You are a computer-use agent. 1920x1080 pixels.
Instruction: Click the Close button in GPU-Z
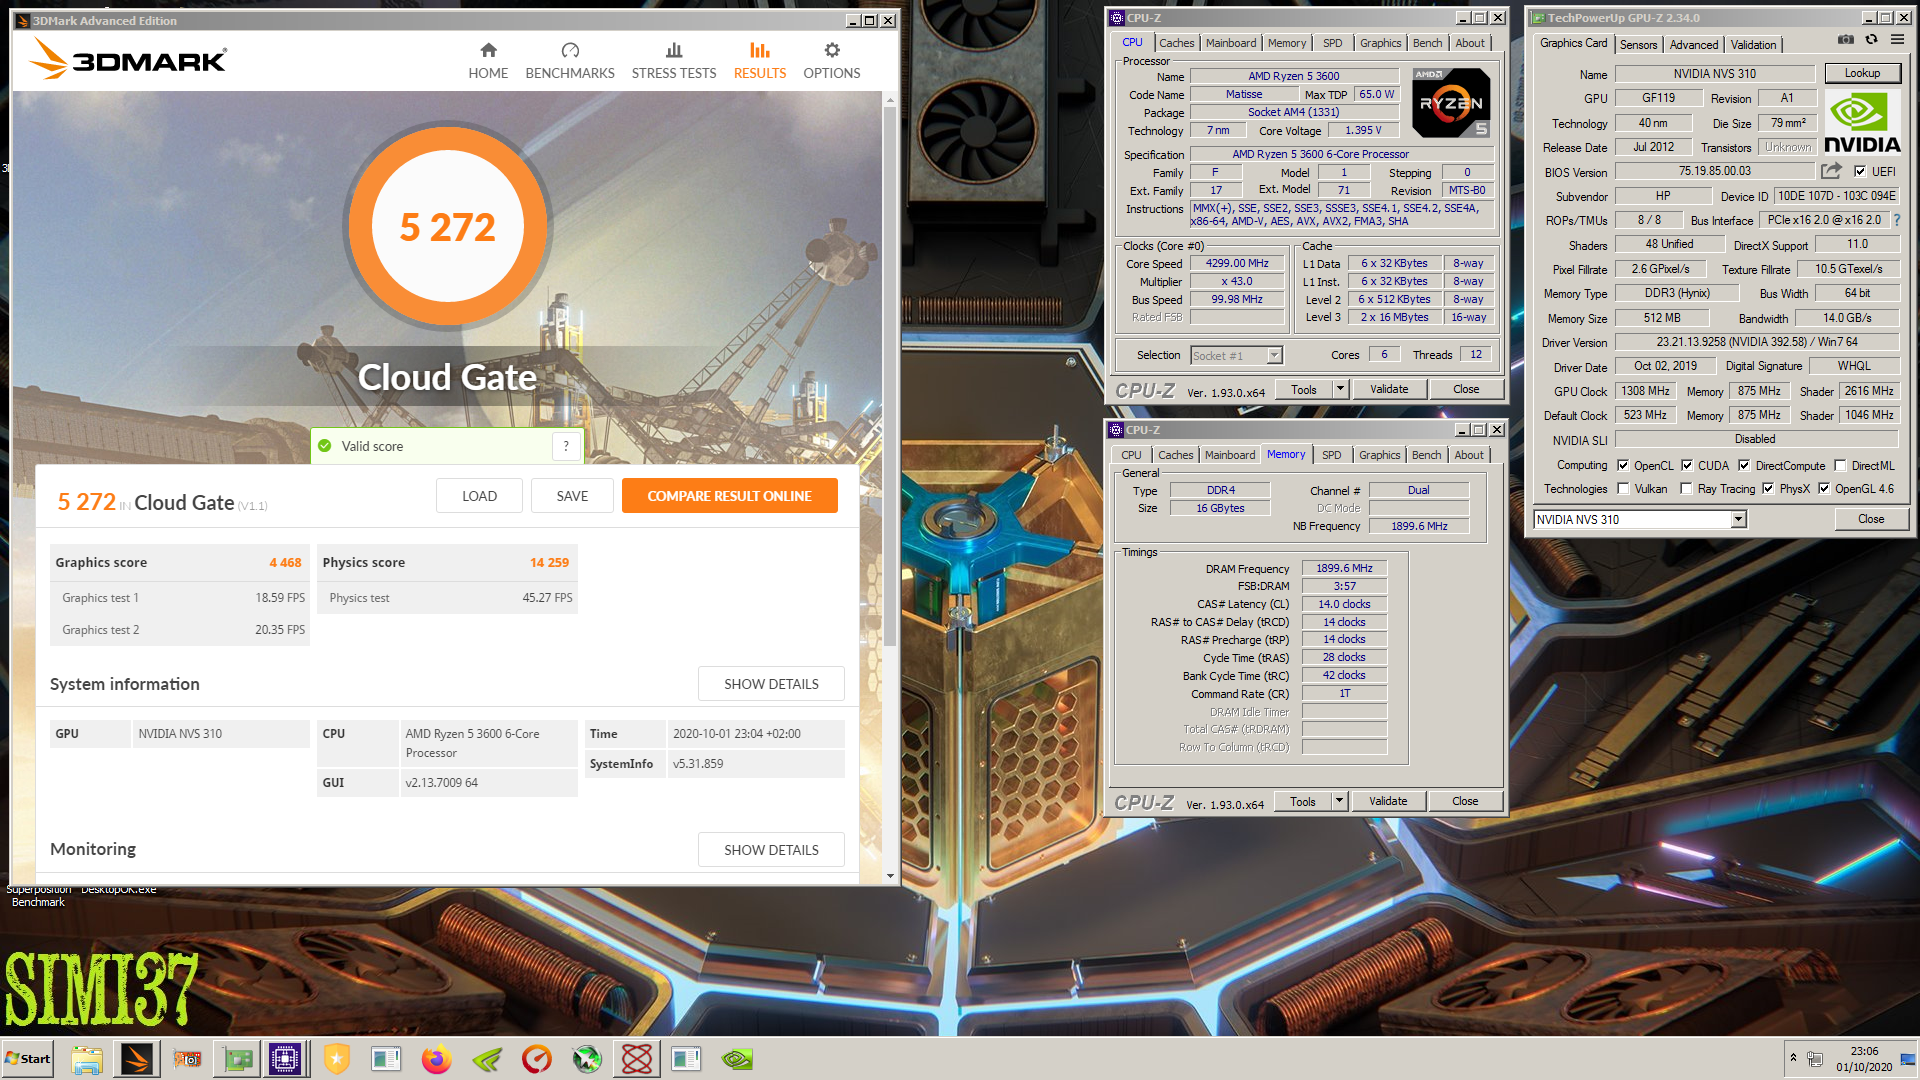[1870, 519]
